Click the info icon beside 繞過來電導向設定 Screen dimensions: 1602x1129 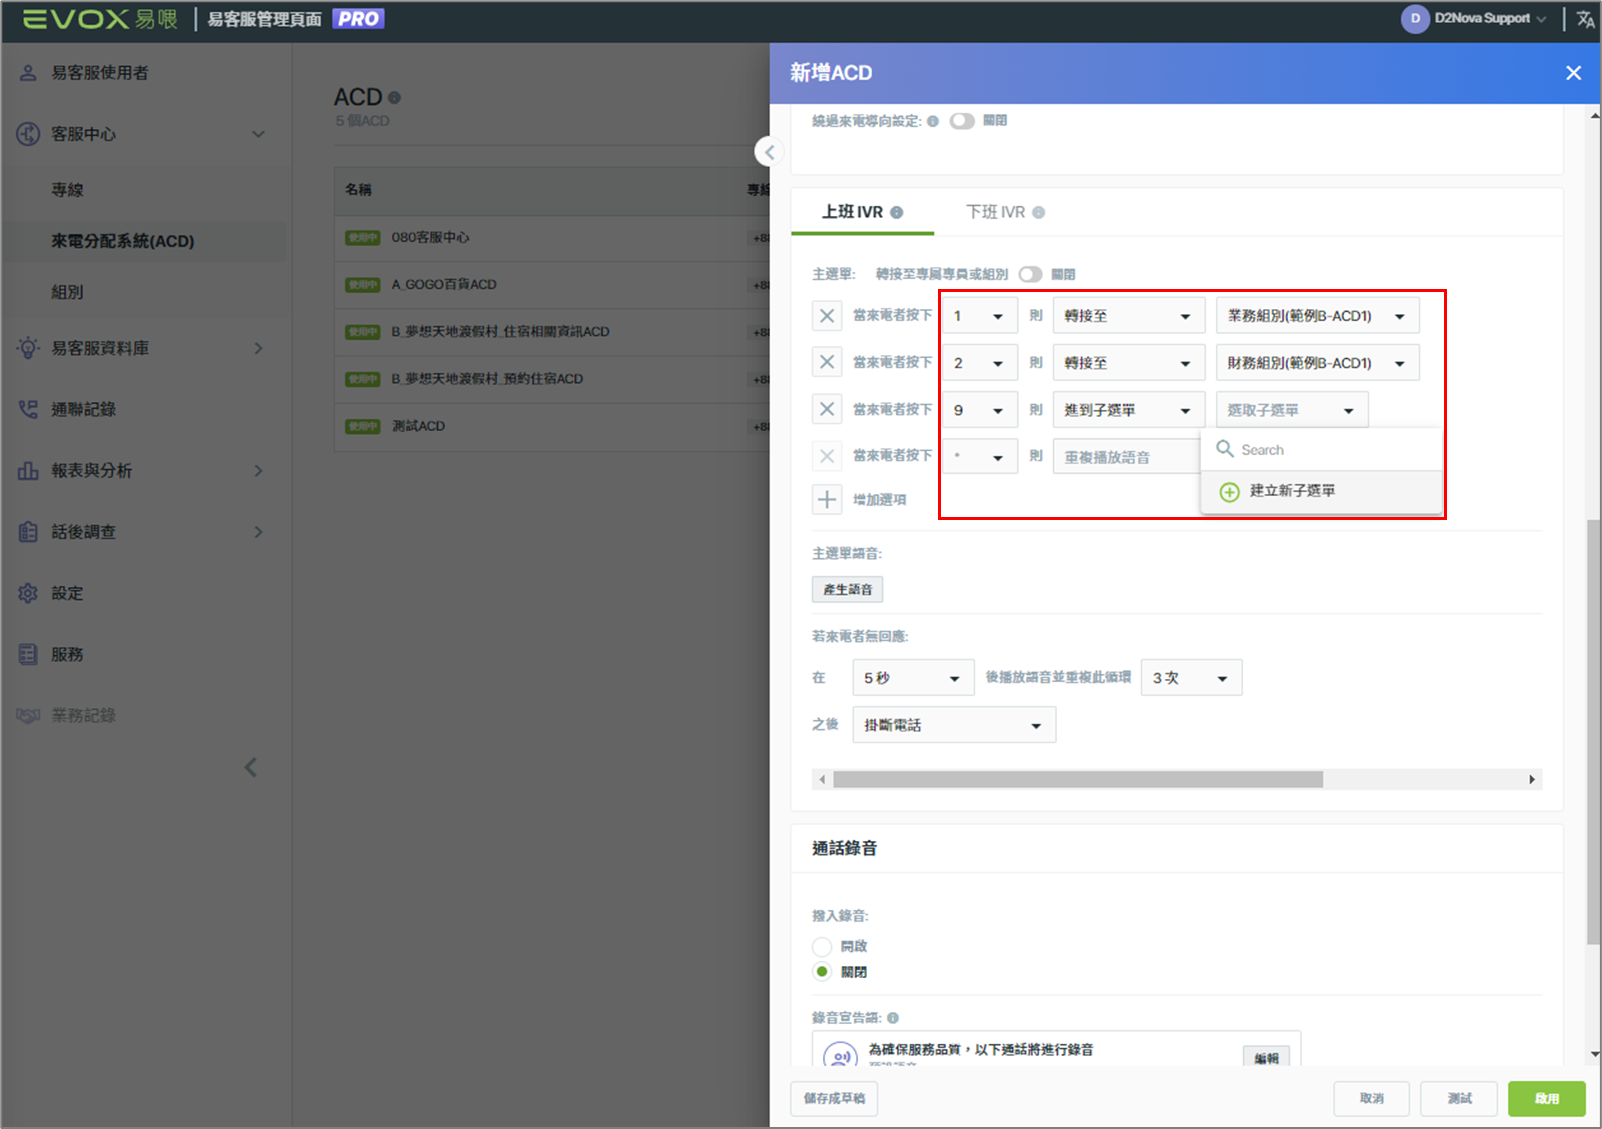tap(932, 121)
